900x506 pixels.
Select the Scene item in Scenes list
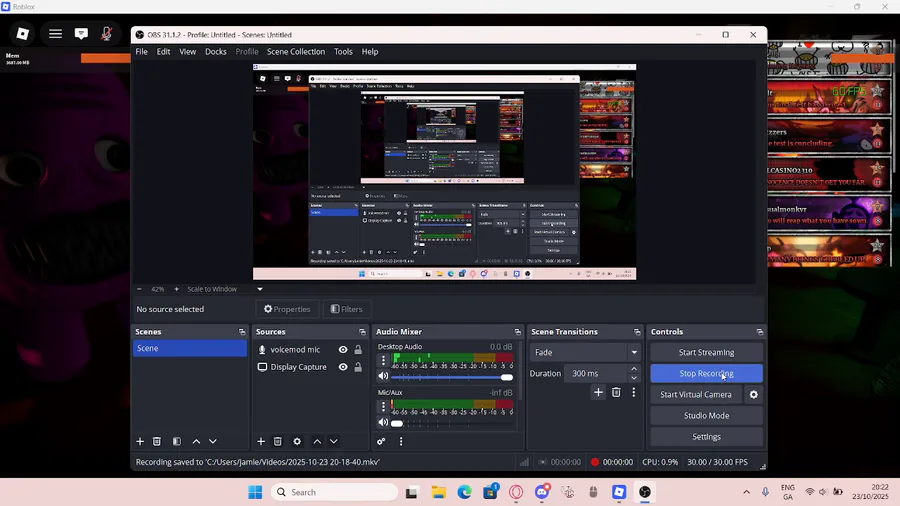click(x=190, y=348)
